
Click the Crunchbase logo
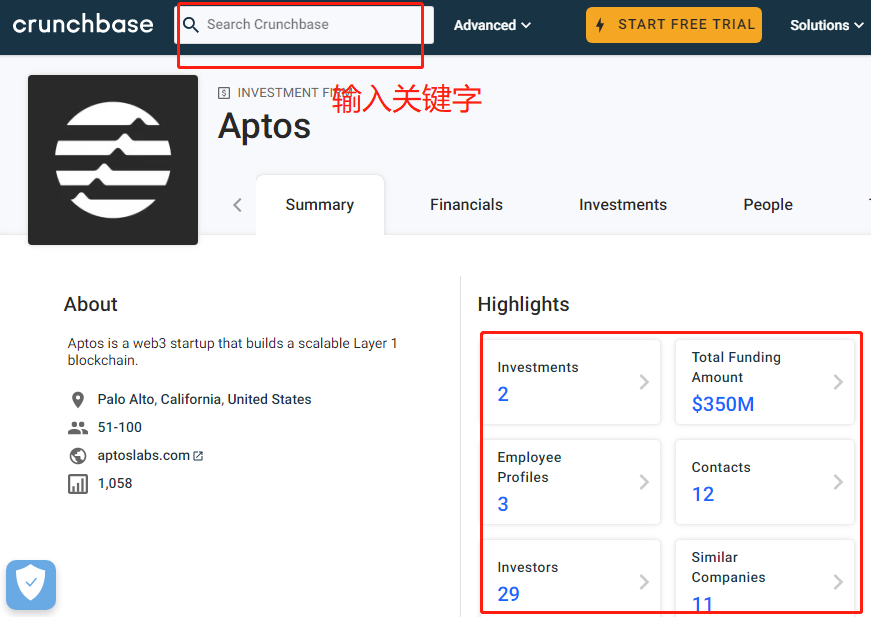click(x=83, y=24)
